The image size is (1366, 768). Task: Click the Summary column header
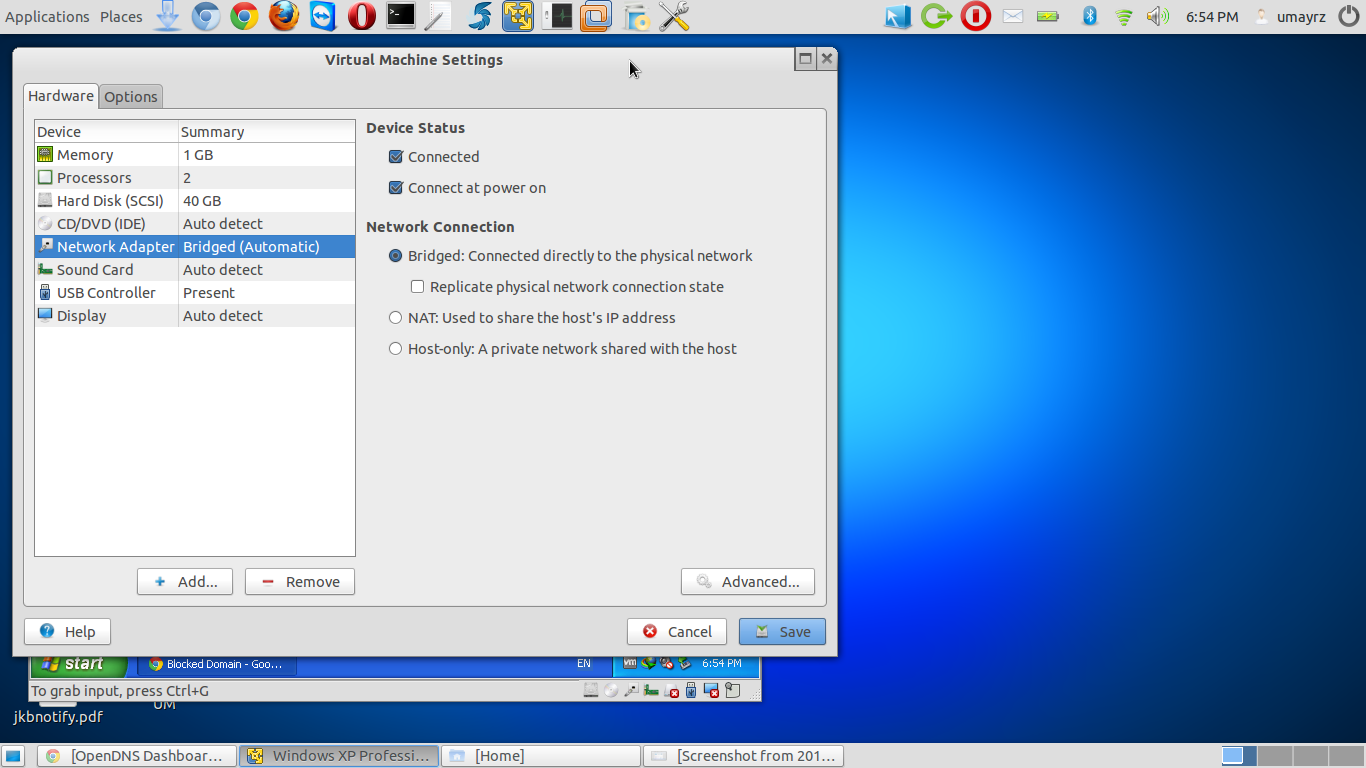[x=267, y=132]
